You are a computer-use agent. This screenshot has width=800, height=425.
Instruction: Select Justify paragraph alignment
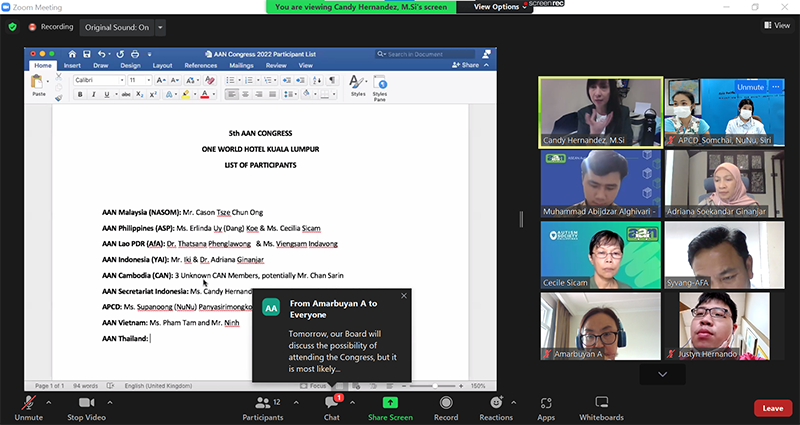(272, 94)
